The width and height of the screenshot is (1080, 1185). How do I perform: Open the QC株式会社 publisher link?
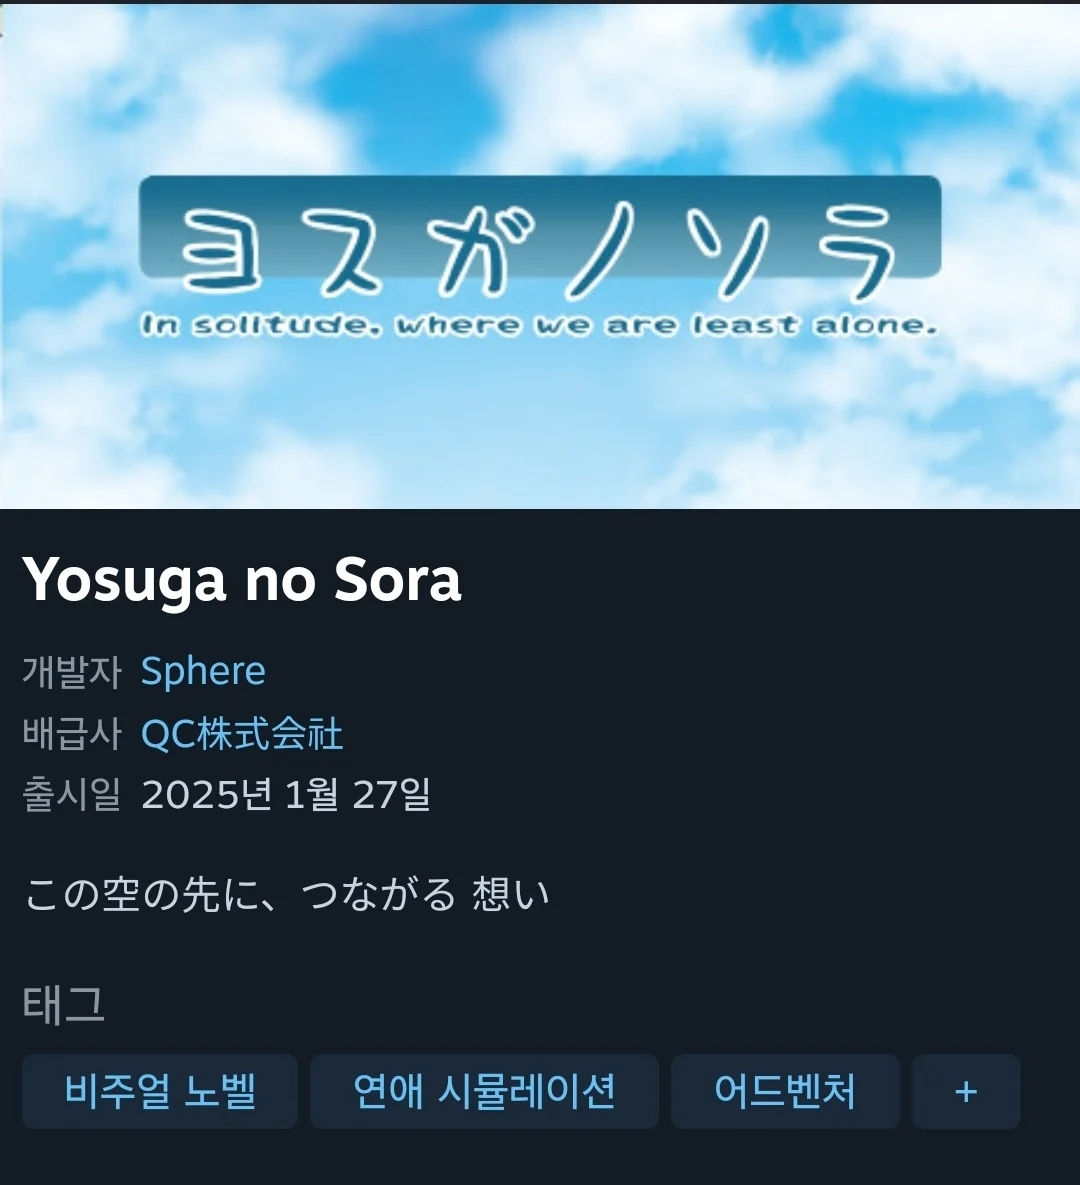coord(242,733)
